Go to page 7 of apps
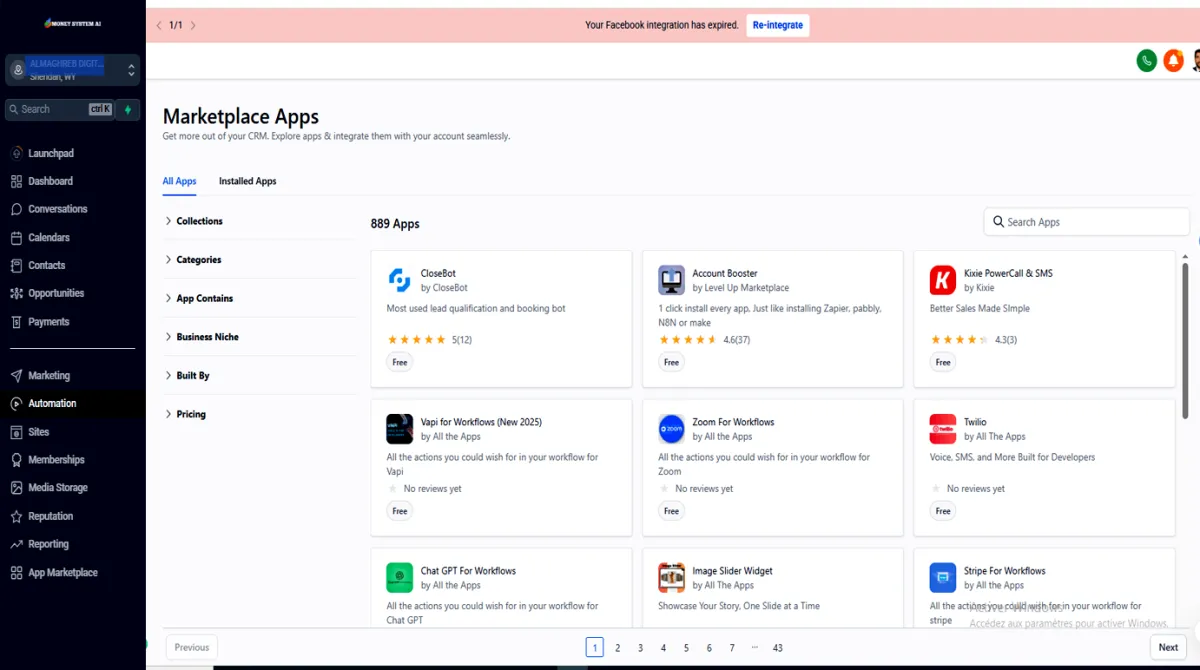Screen dimensions: 1200x670 732,647
